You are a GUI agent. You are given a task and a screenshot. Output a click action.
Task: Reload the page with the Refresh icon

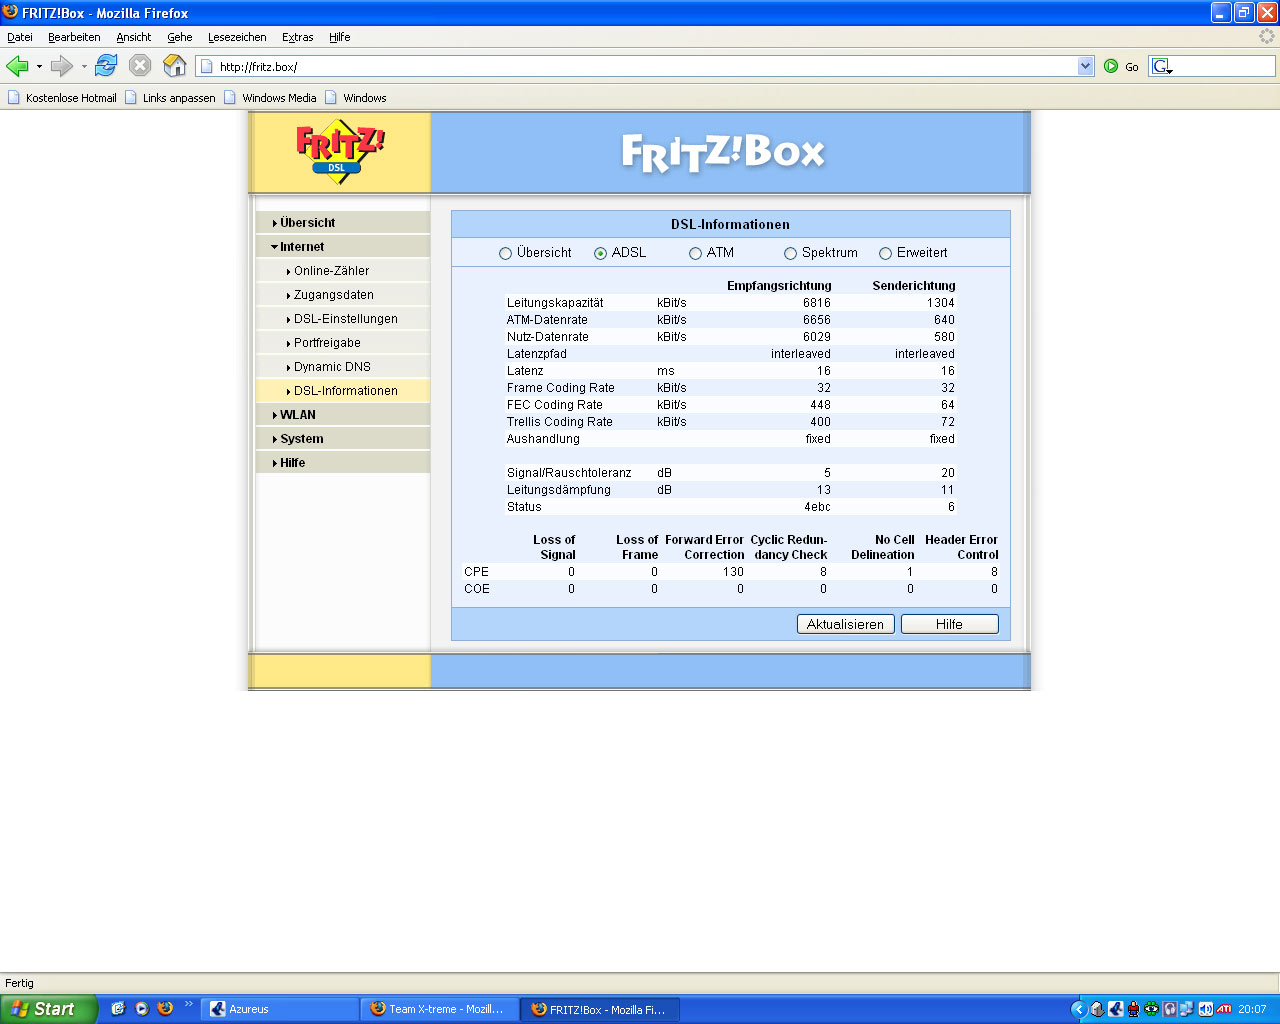106,66
